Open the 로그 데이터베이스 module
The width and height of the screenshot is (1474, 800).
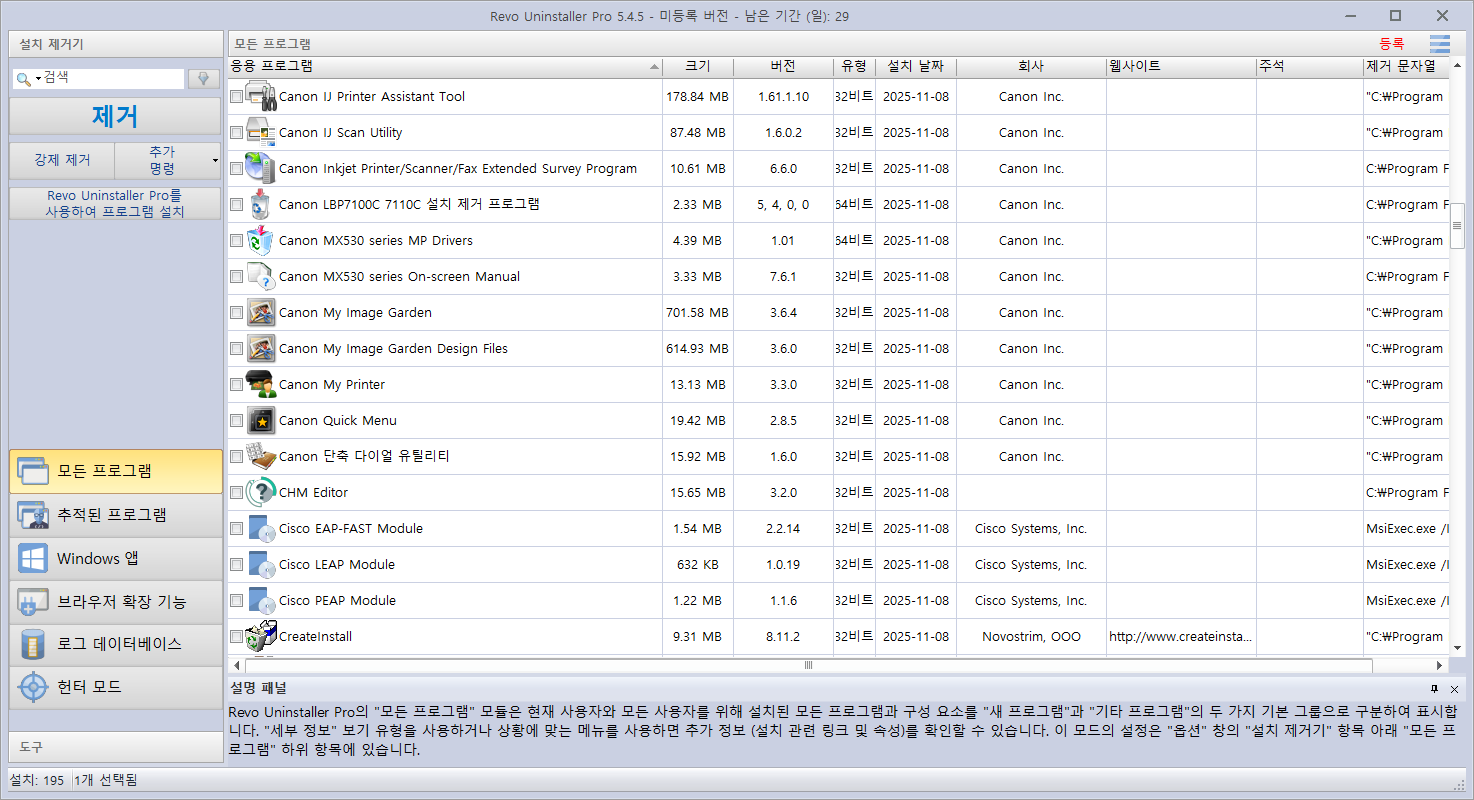pos(116,645)
